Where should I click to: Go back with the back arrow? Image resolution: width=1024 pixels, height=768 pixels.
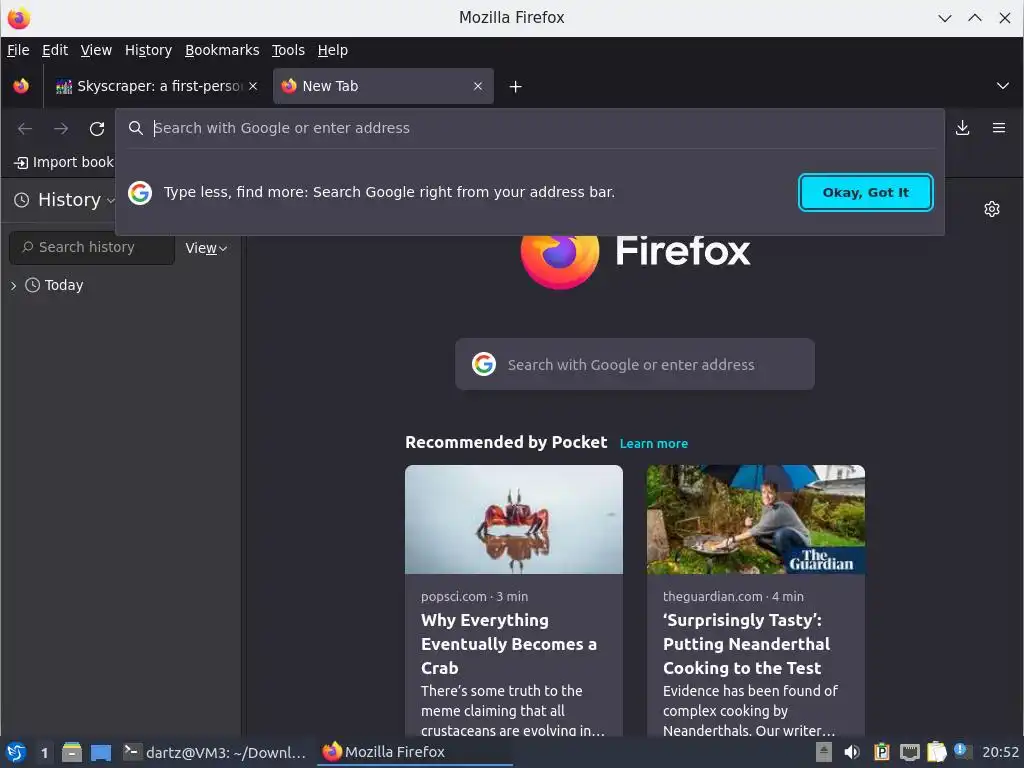[x=25, y=129]
